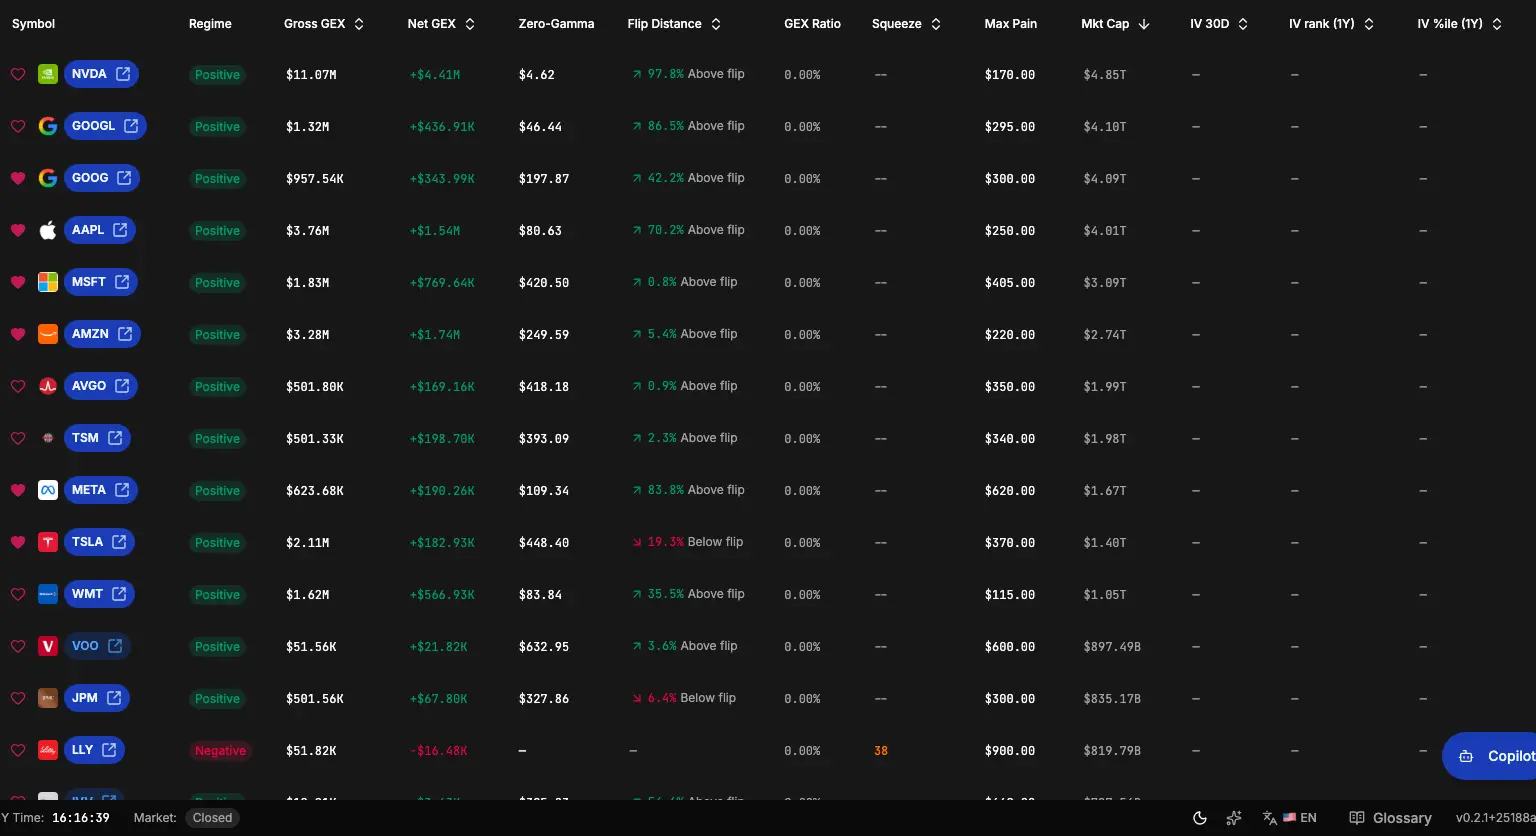Open the META ticker link

(101, 490)
